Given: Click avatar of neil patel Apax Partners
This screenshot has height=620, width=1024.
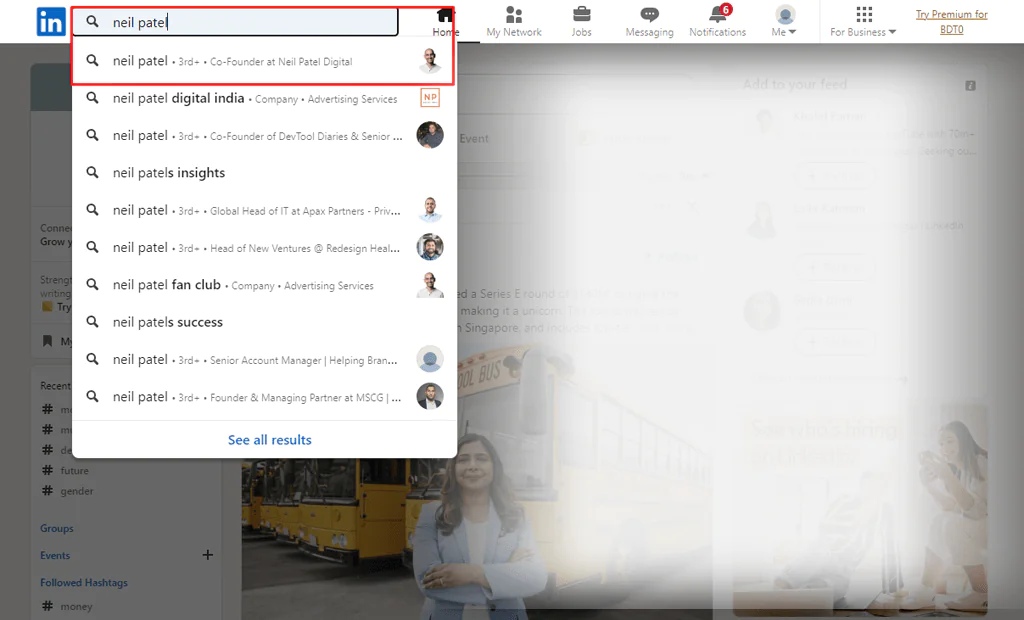Looking at the screenshot, I should 430,210.
